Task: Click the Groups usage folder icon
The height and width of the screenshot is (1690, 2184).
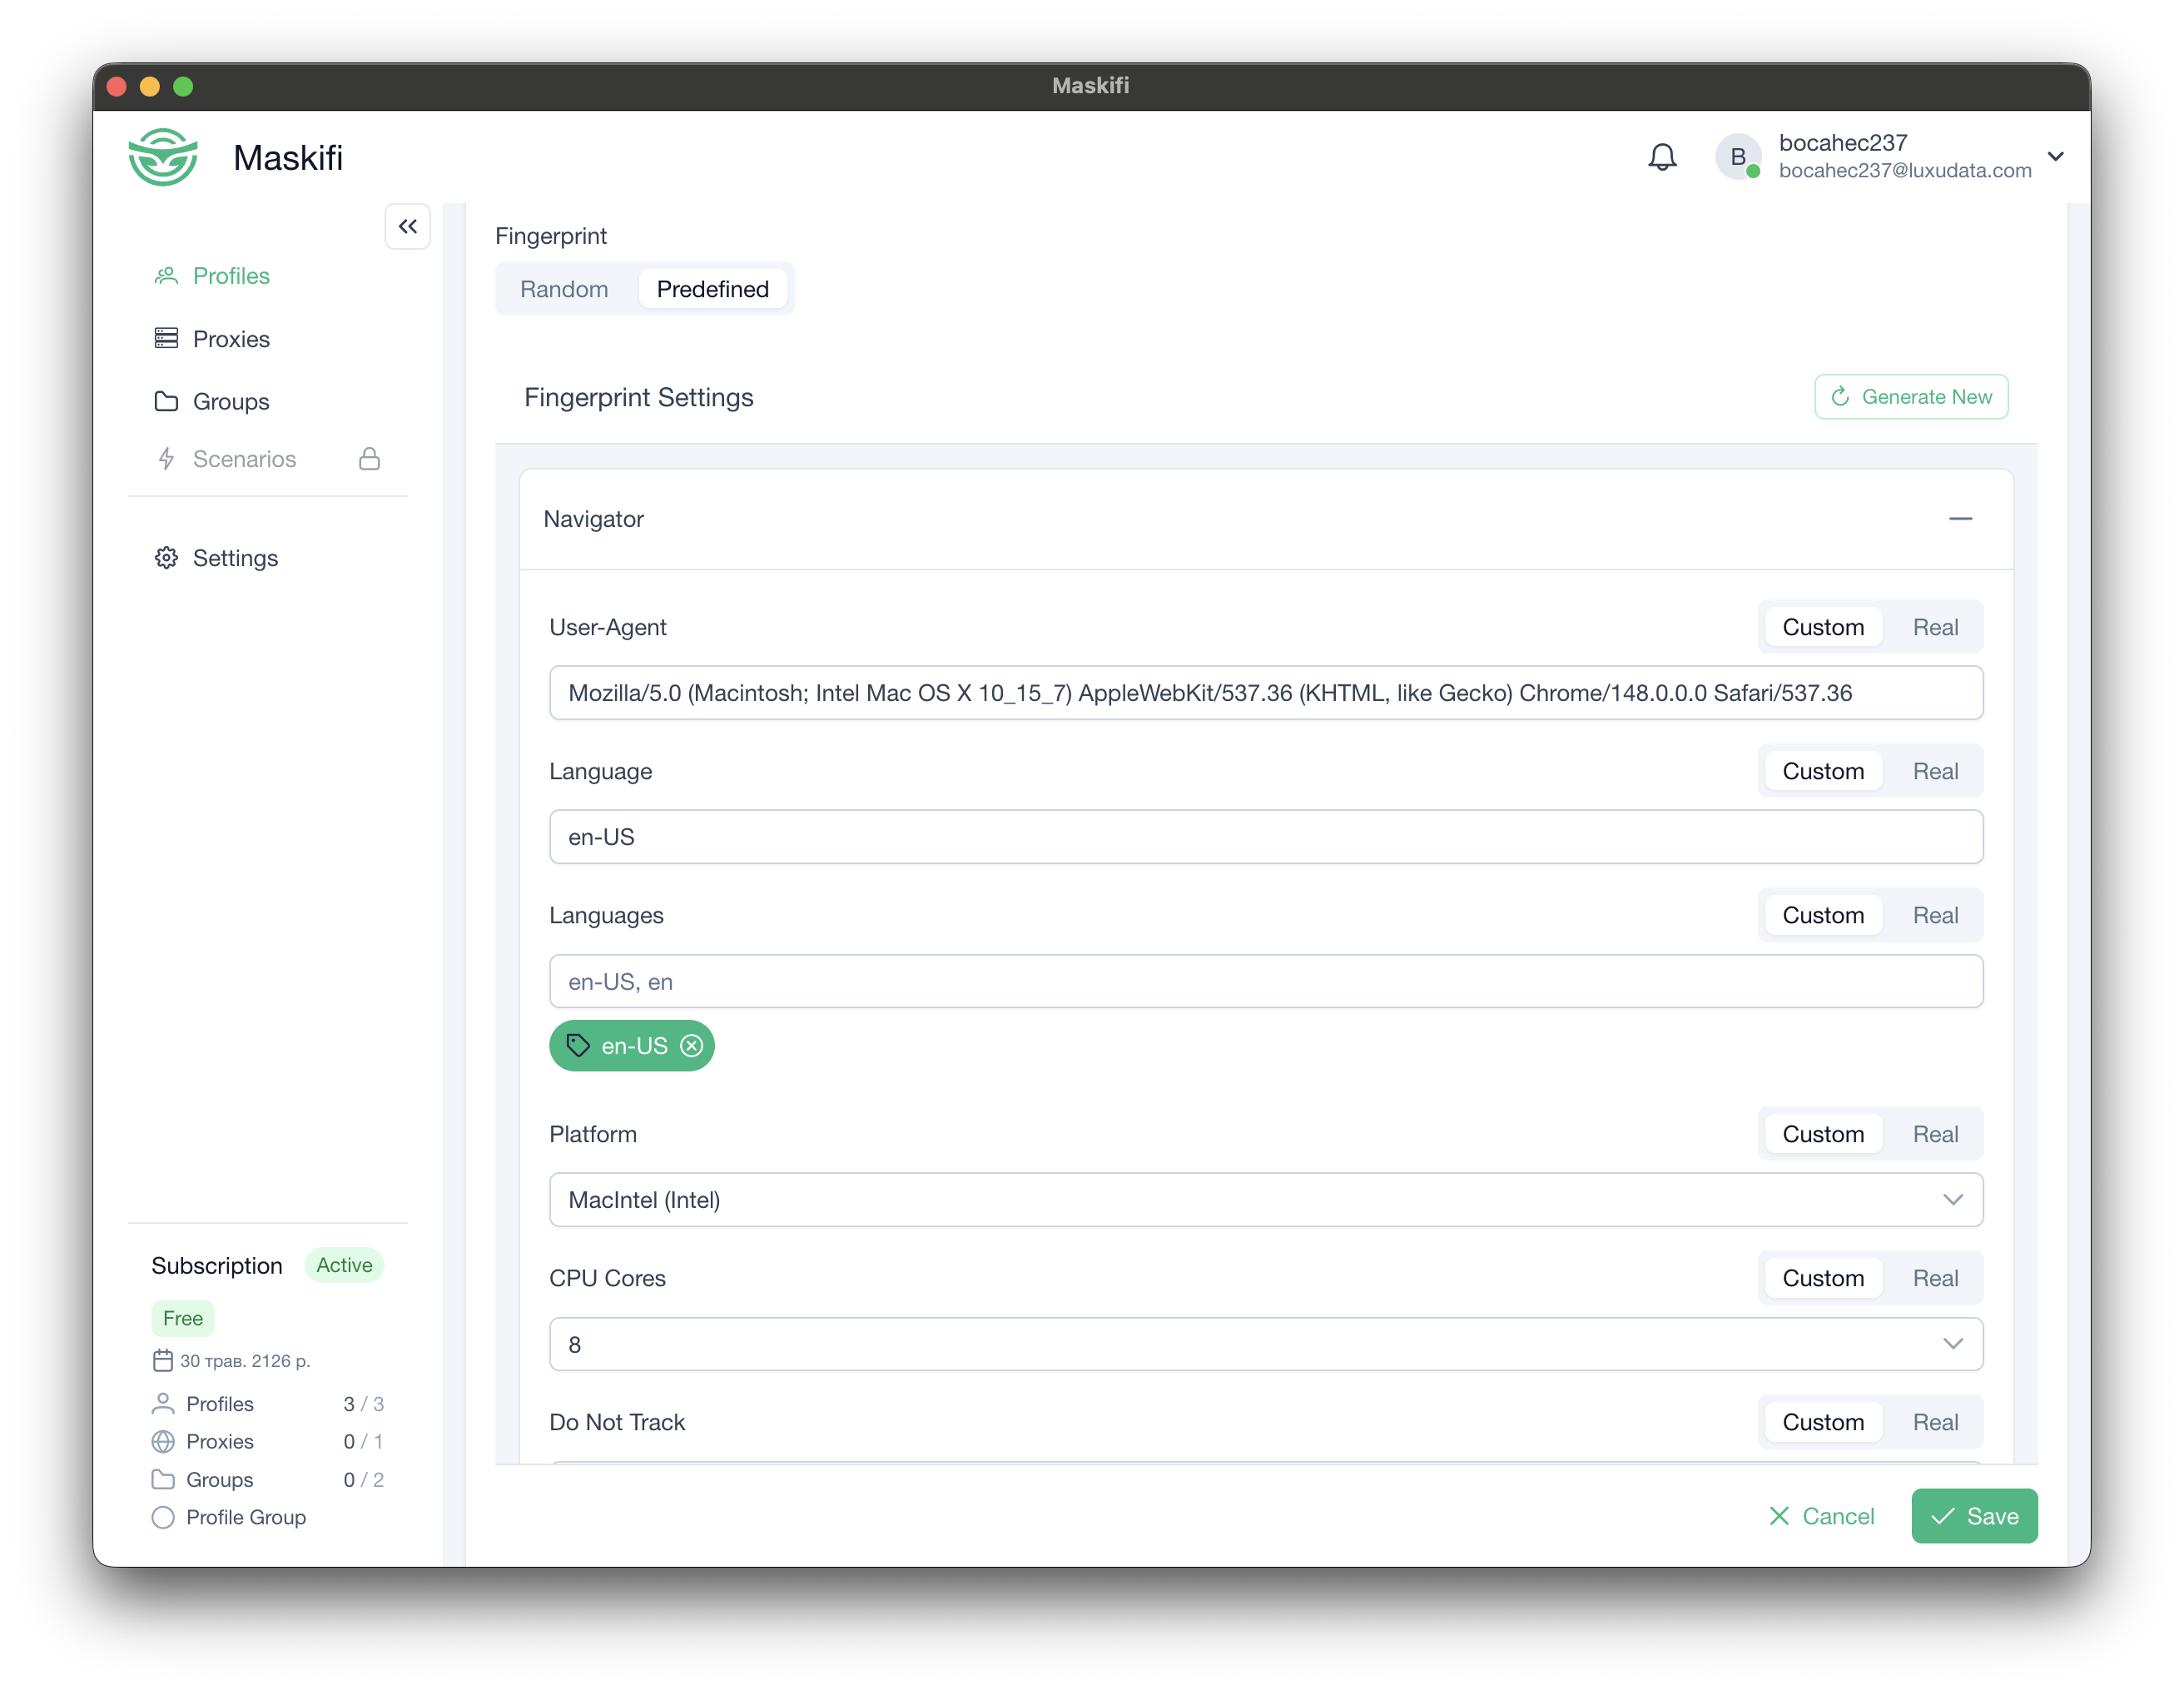Action: pyautogui.click(x=163, y=1479)
